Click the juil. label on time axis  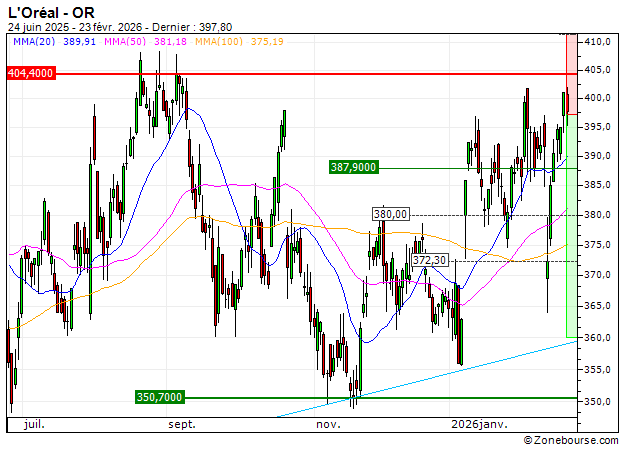[33, 424]
